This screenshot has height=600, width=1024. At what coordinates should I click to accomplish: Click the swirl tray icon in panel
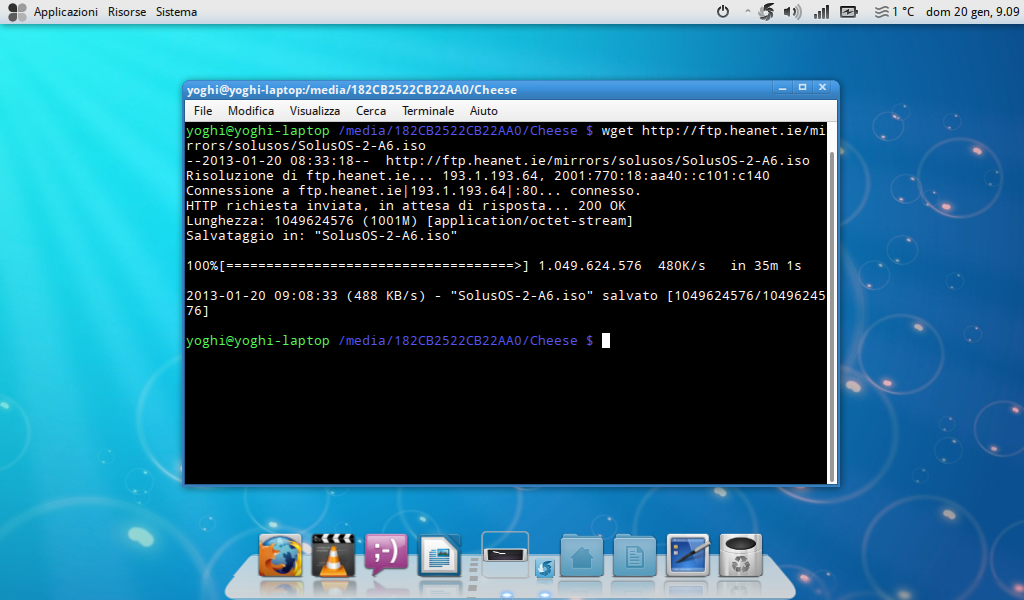pos(767,12)
